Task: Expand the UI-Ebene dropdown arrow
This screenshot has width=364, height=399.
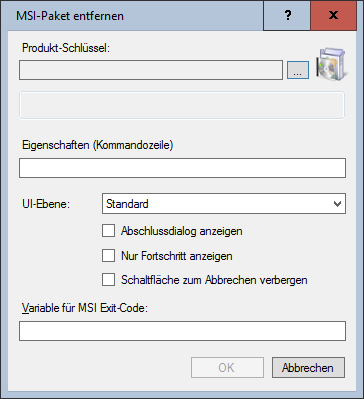Action: point(337,204)
